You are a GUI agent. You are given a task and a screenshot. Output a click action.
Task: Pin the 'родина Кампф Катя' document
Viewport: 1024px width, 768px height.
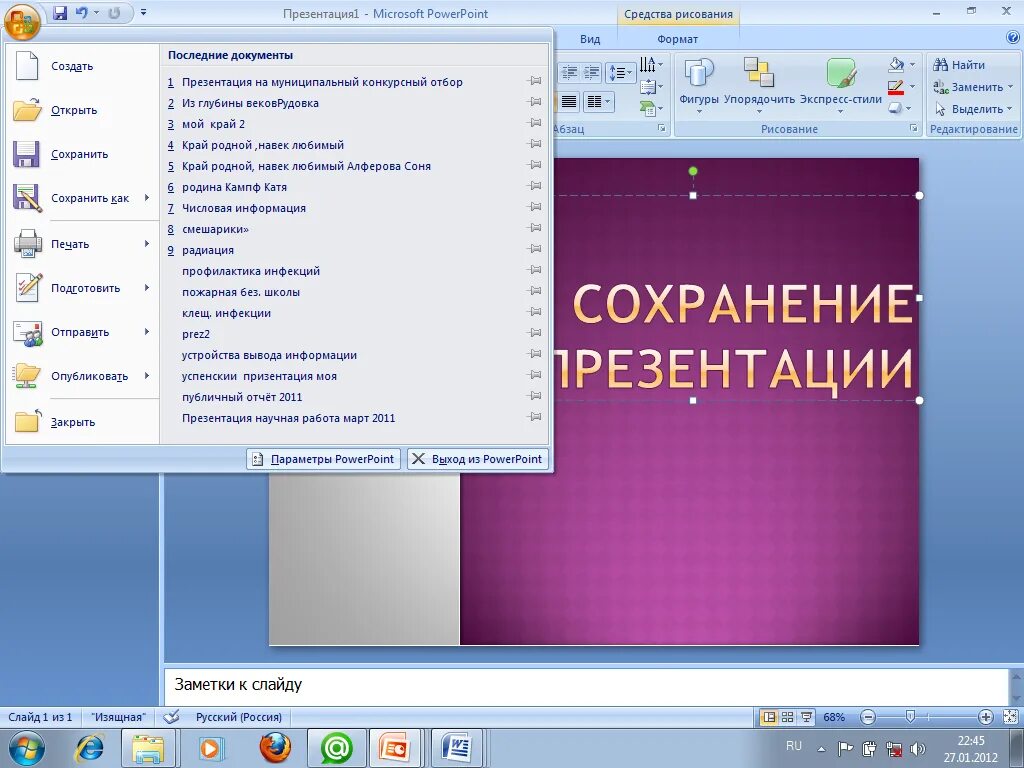[535, 186]
